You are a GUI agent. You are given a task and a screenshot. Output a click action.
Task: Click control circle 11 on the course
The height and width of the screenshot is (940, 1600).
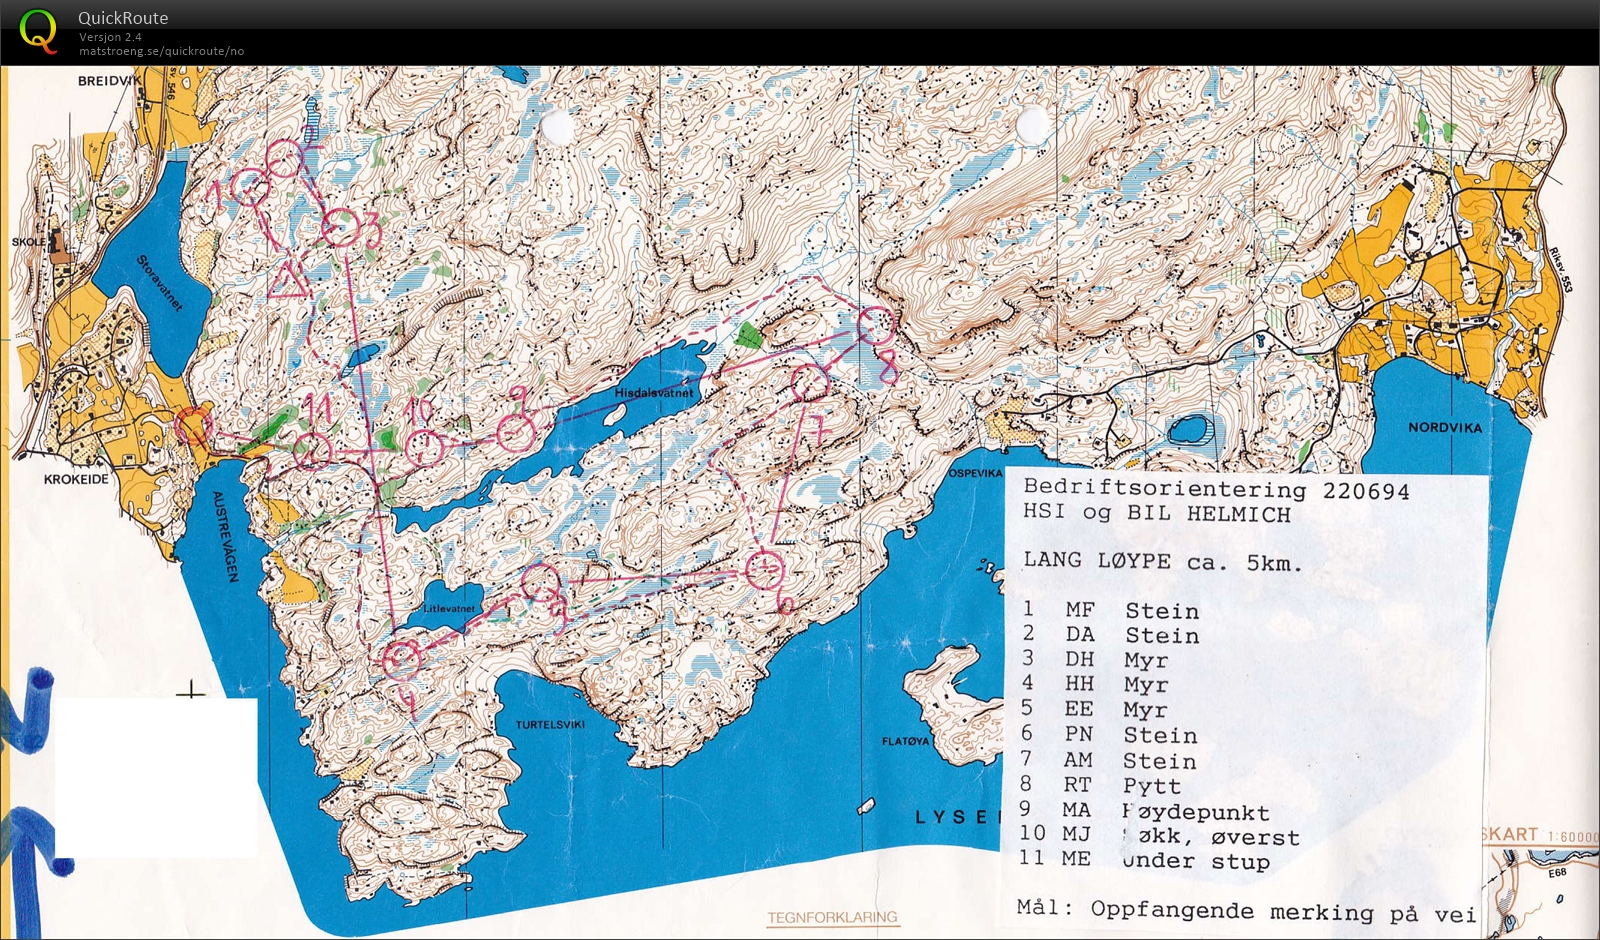(x=313, y=452)
